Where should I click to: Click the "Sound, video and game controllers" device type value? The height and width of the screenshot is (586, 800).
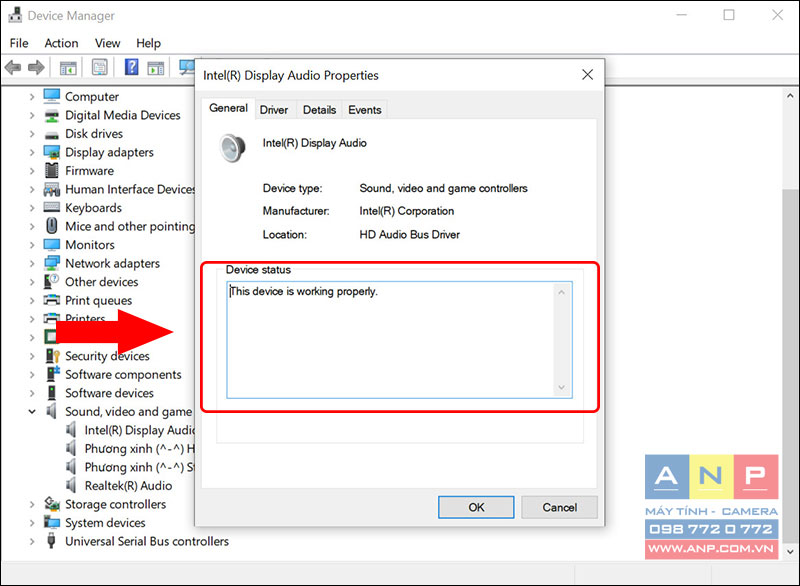click(x=443, y=188)
